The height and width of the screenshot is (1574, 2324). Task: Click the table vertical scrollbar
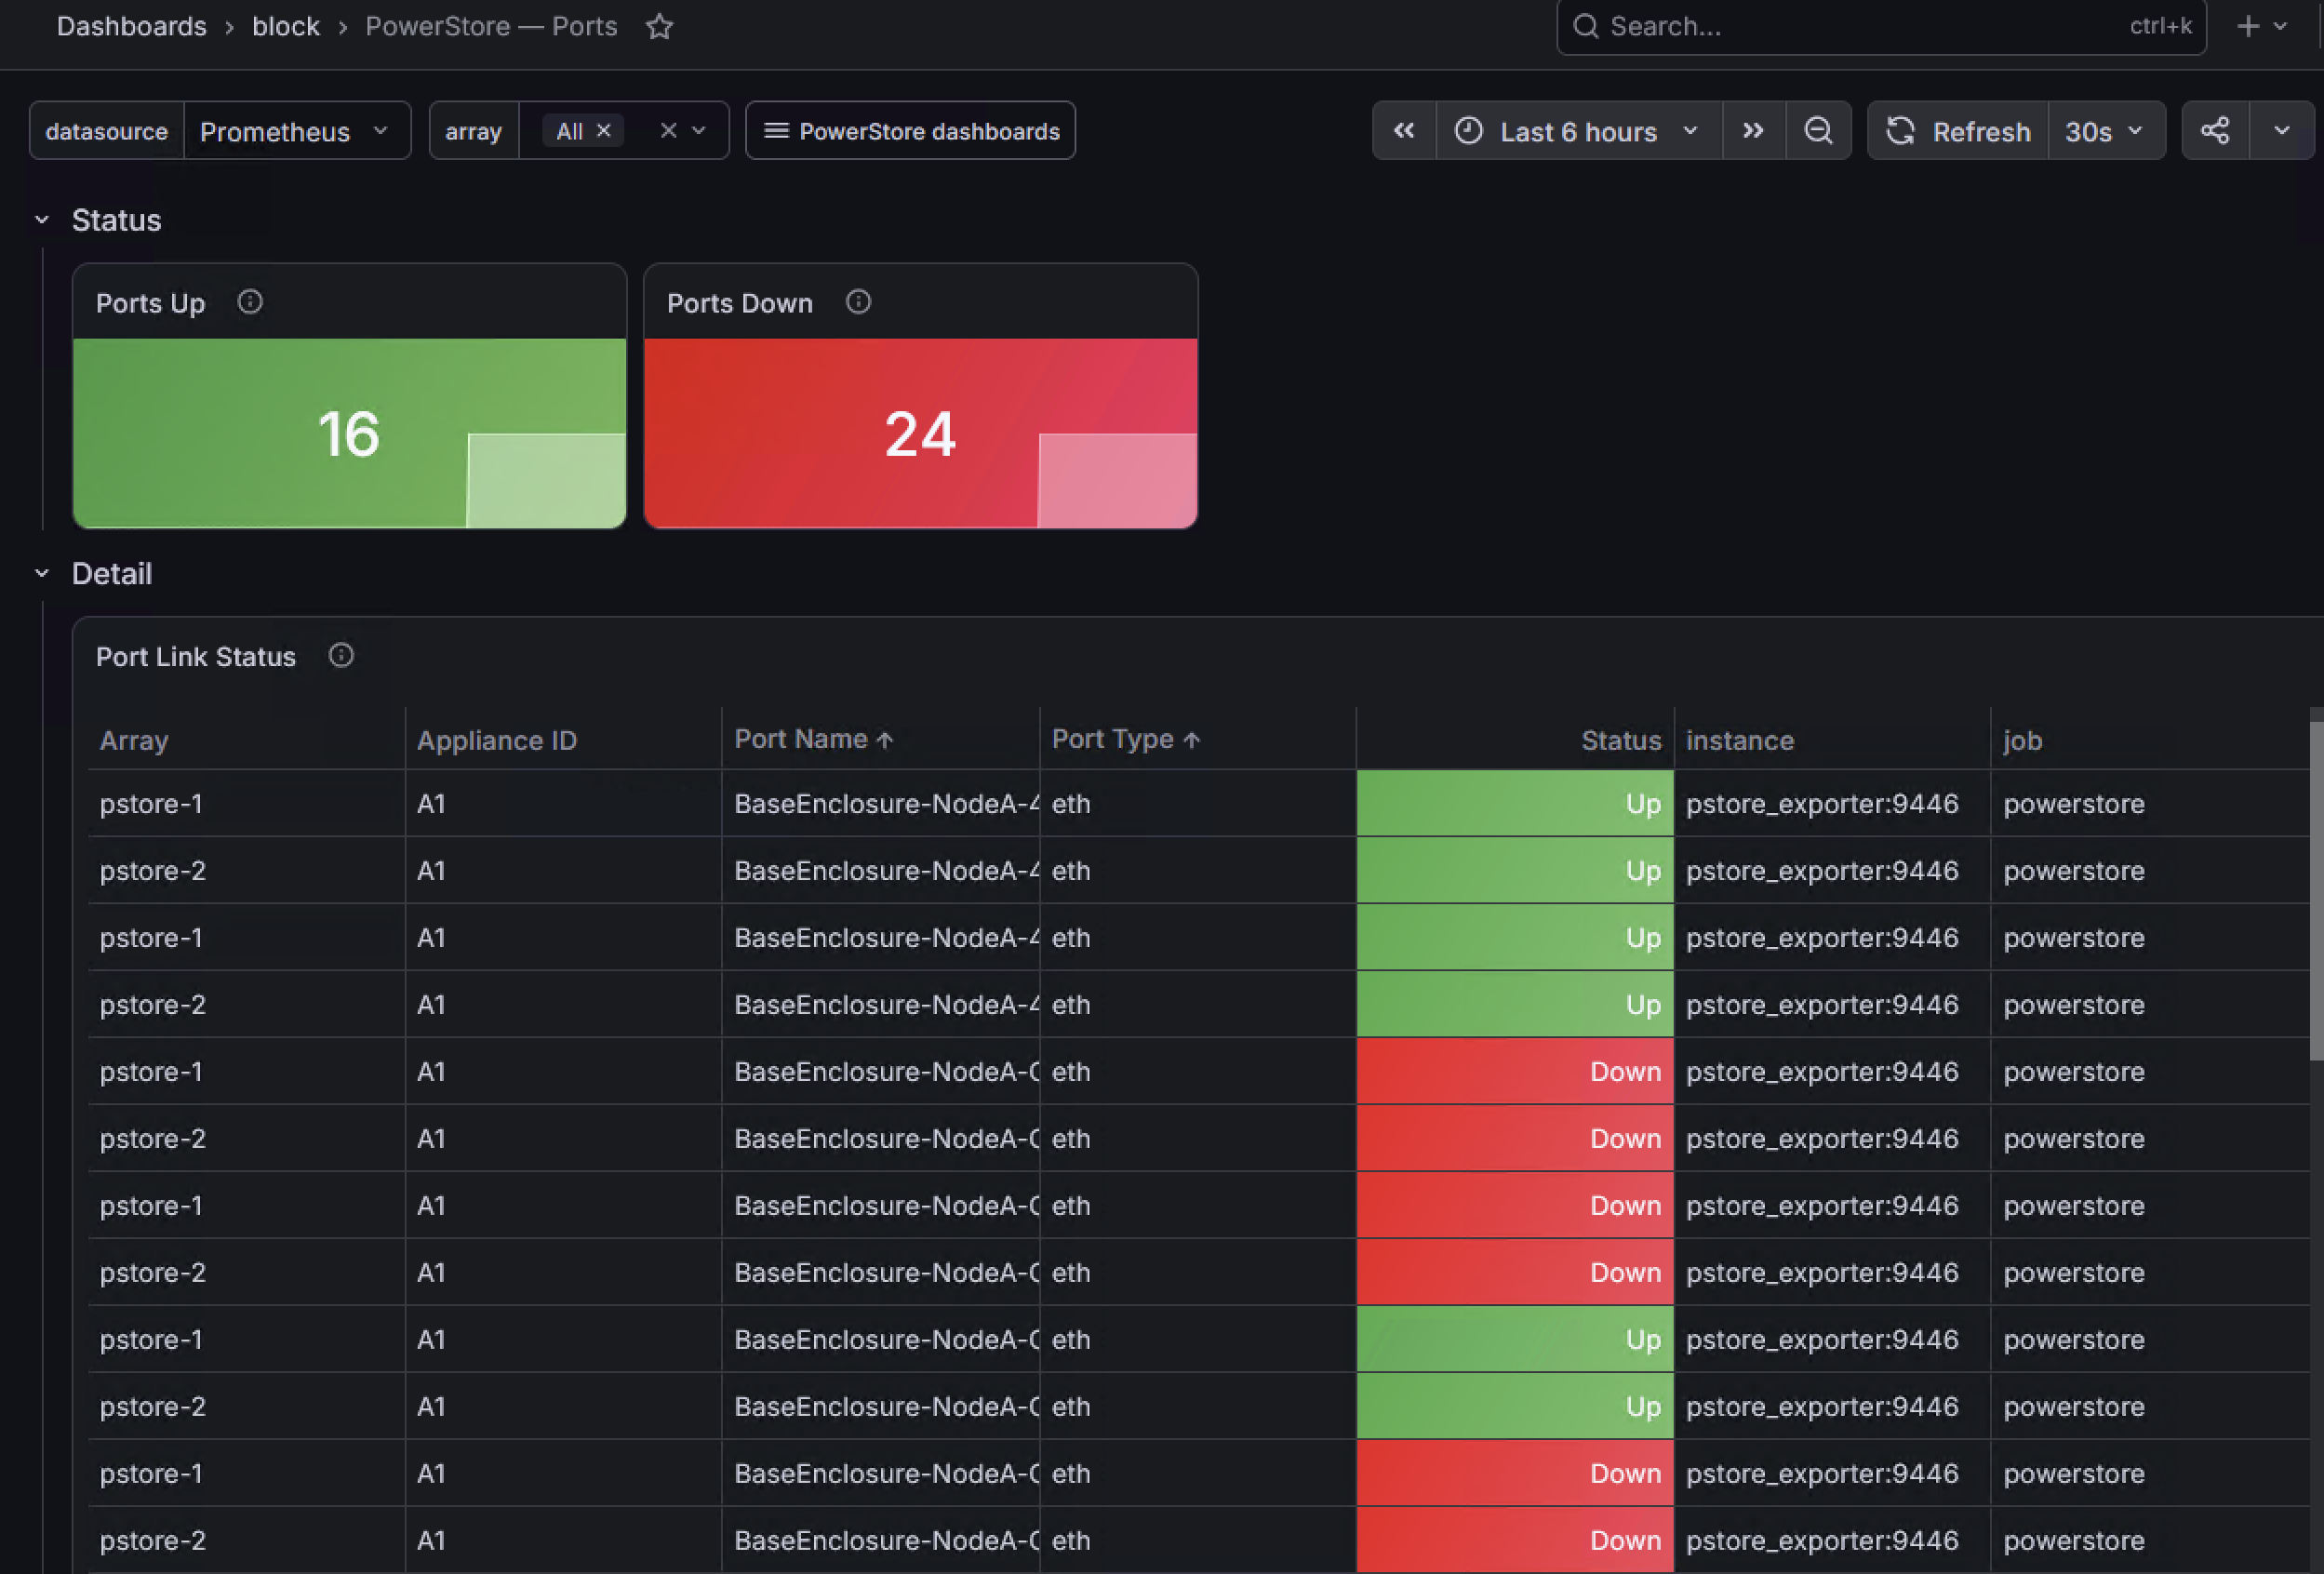tap(2316, 890)
